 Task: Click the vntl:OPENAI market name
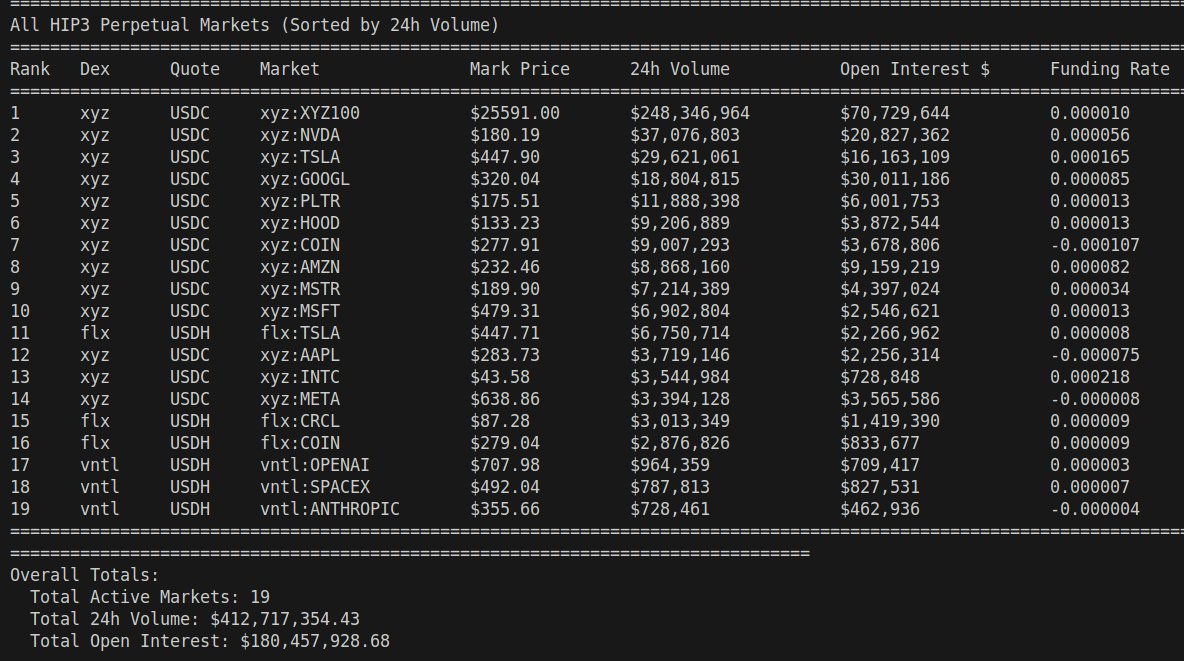coord(314,465)
